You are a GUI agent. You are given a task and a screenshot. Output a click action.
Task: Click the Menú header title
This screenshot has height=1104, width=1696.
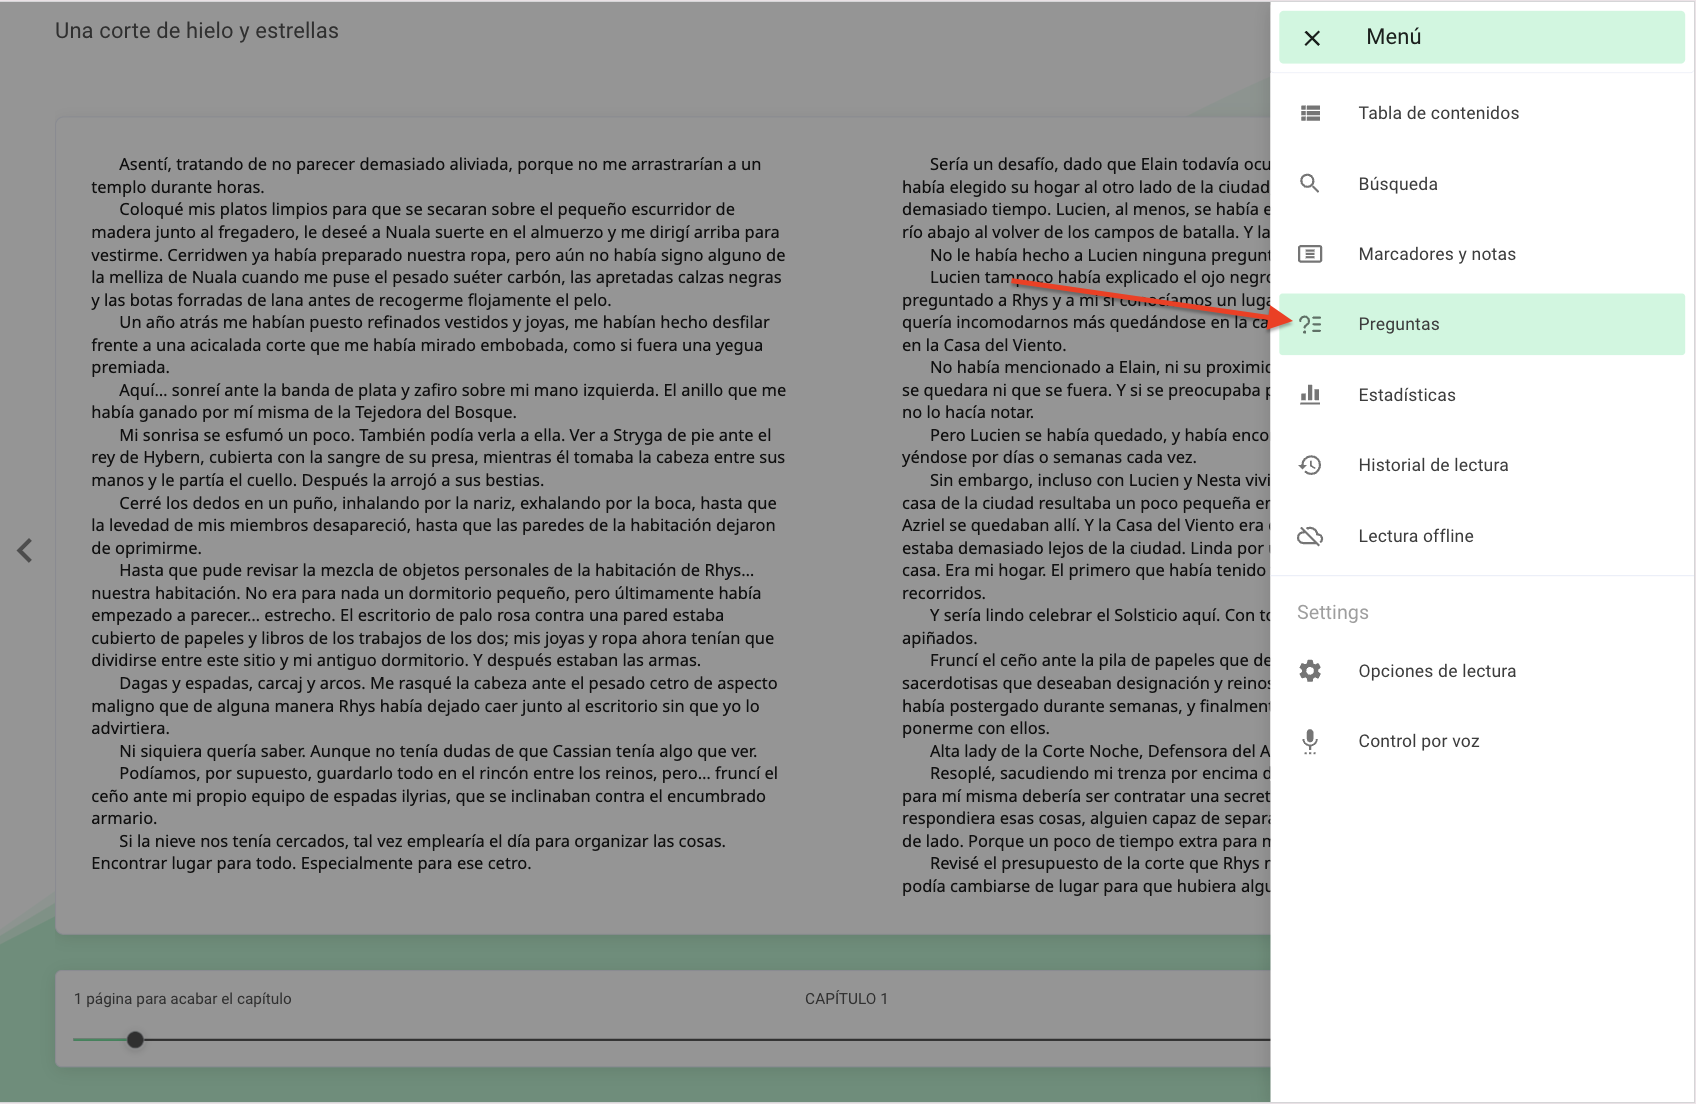pyautogui.click(x=1394, y=37)
